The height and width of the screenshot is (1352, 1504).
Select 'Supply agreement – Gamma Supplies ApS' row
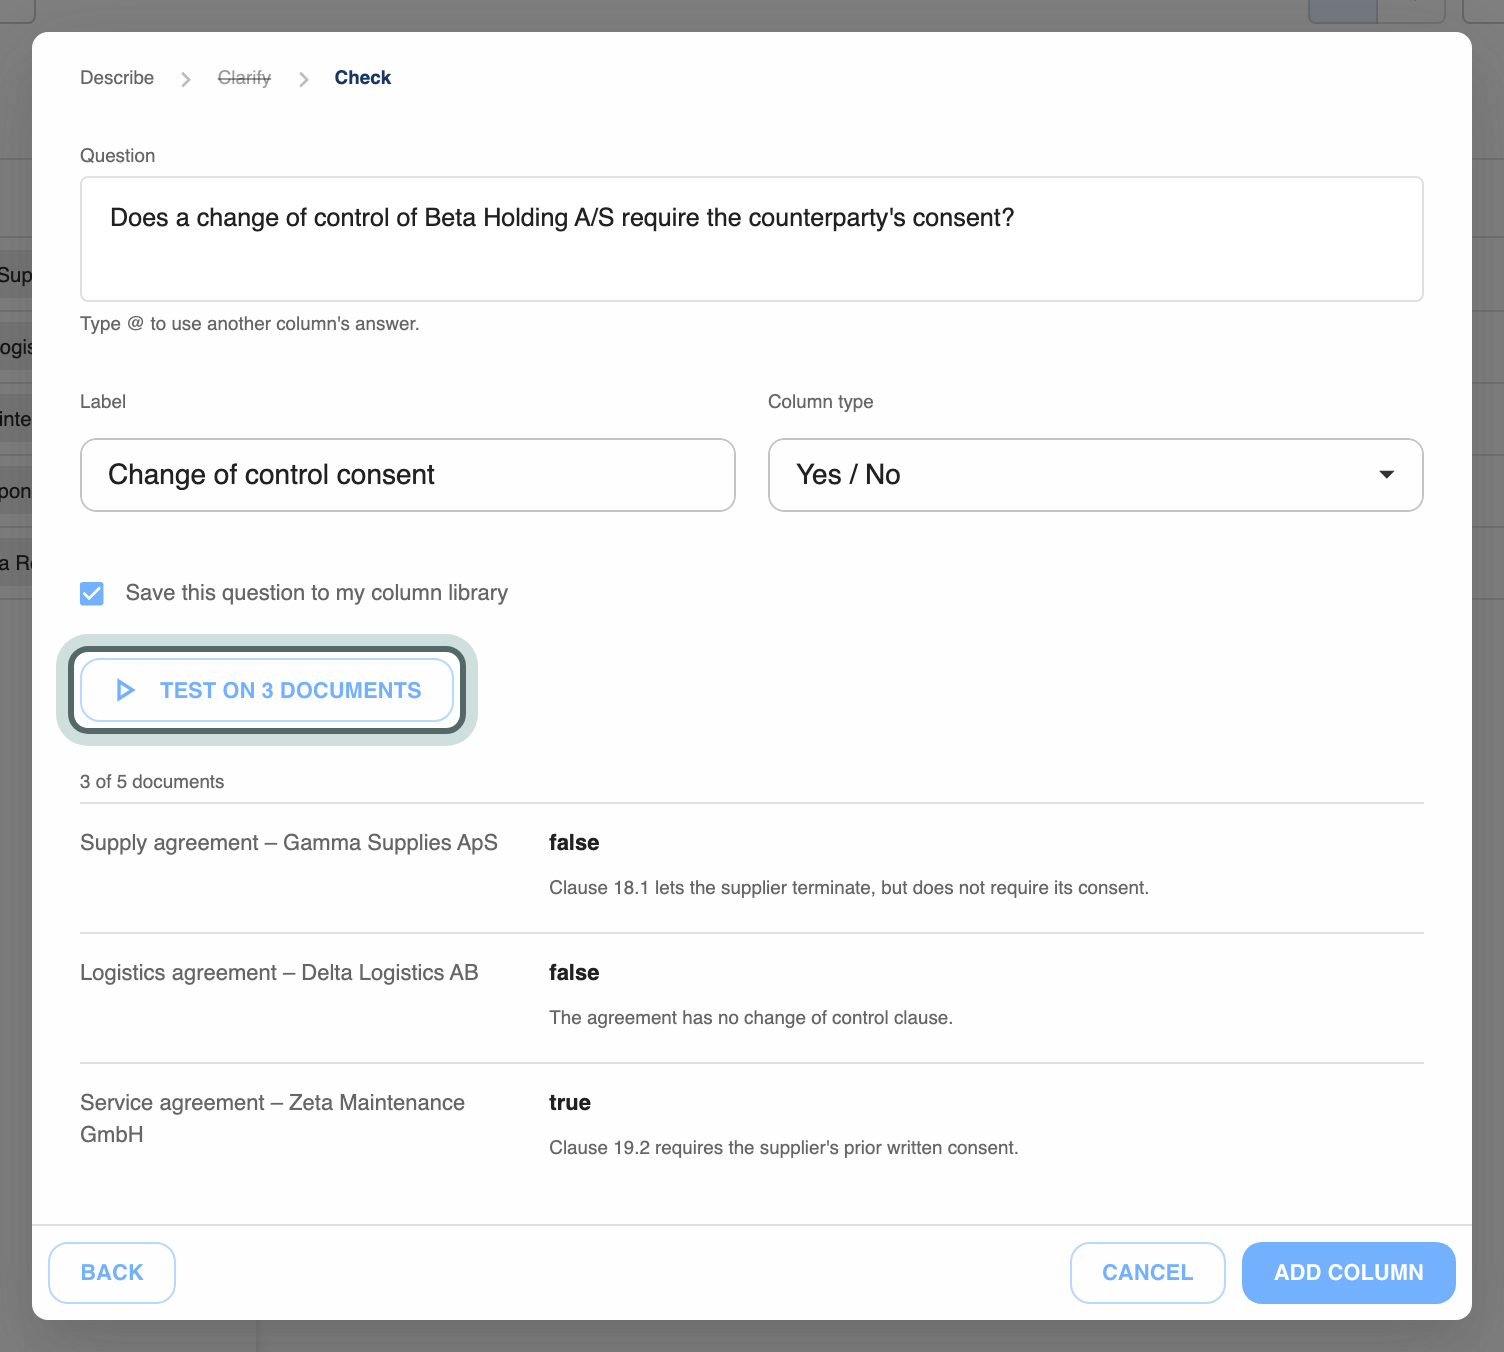click(752, 868)
